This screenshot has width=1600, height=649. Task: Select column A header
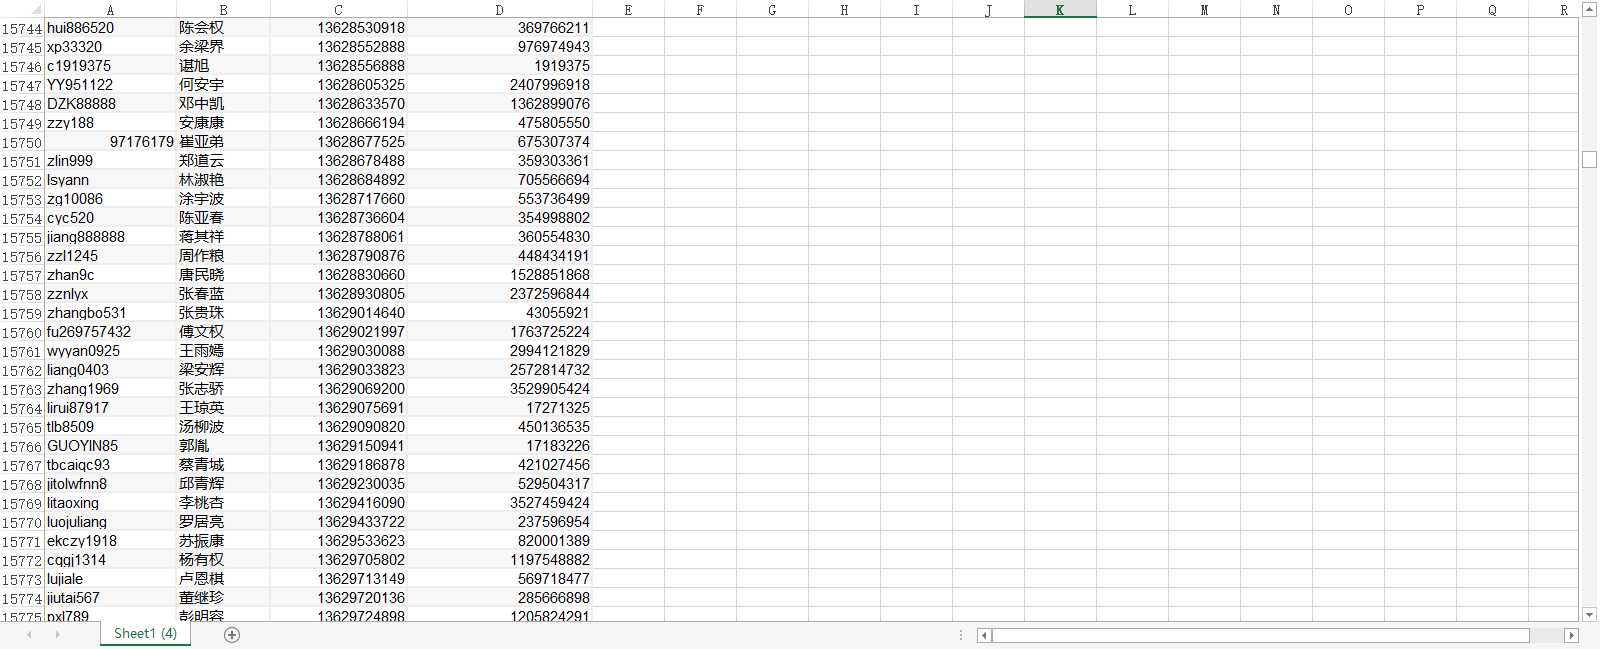(x=110, y=9)
